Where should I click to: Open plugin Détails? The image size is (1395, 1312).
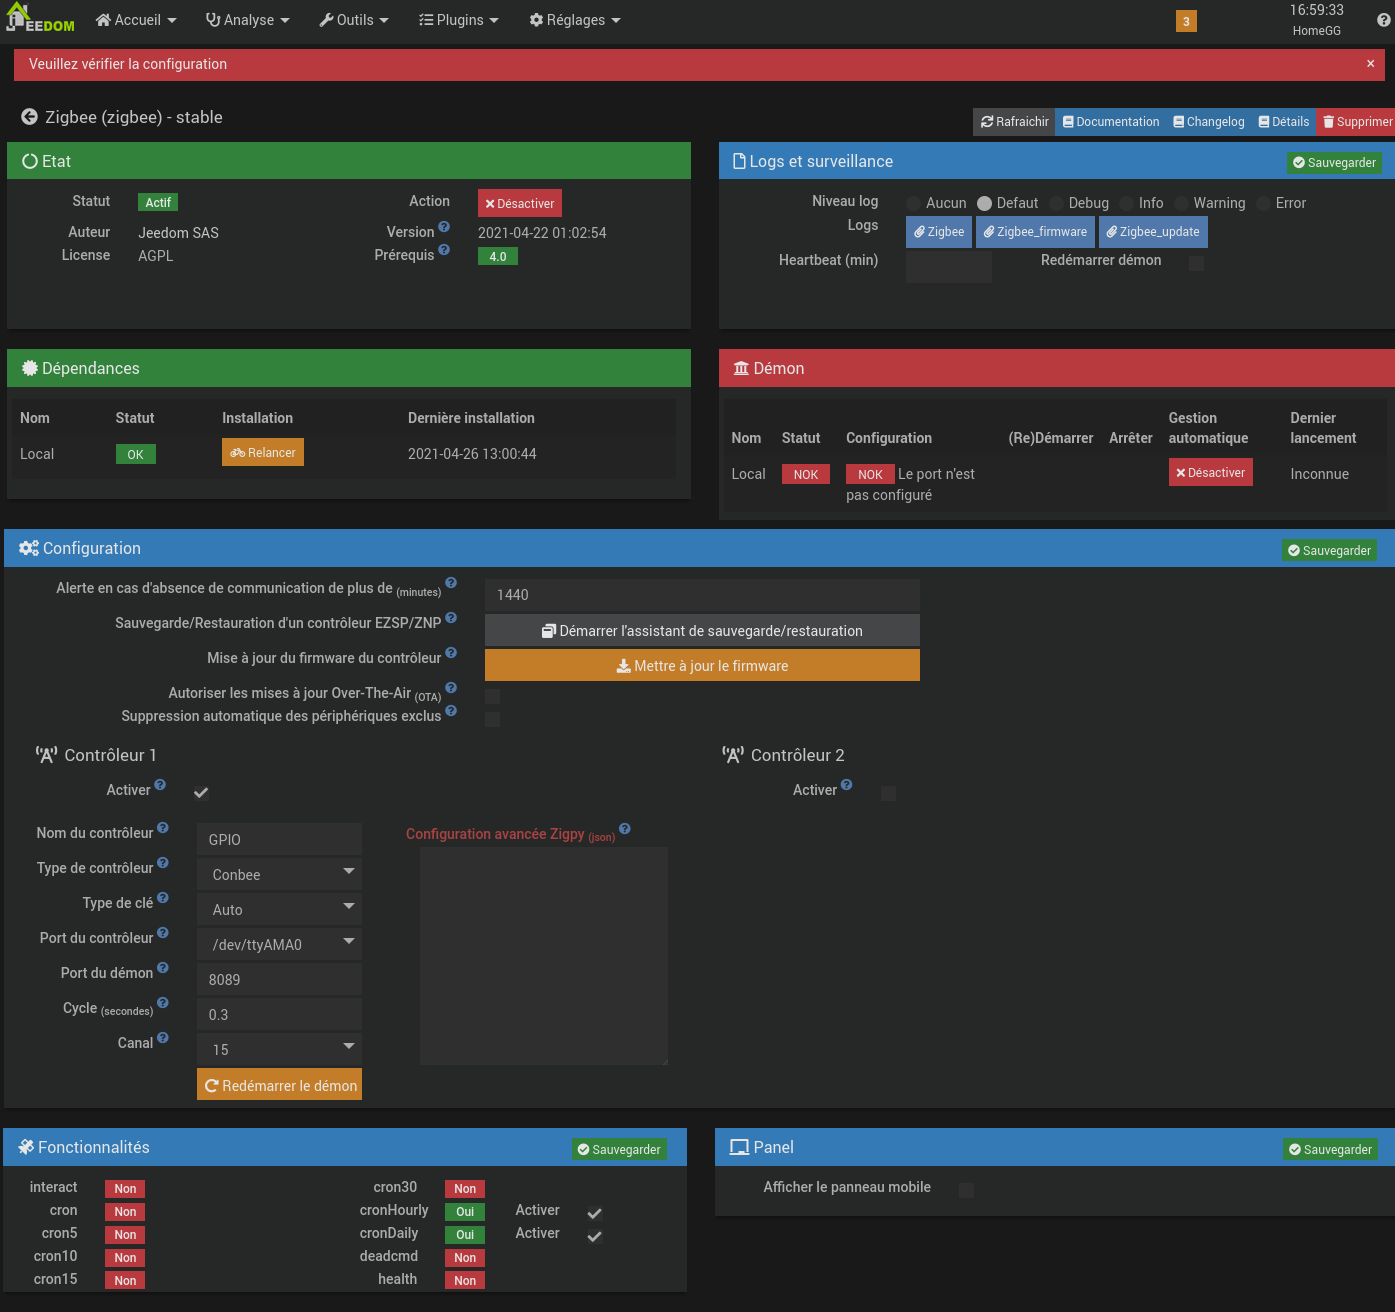(1283, 122)
